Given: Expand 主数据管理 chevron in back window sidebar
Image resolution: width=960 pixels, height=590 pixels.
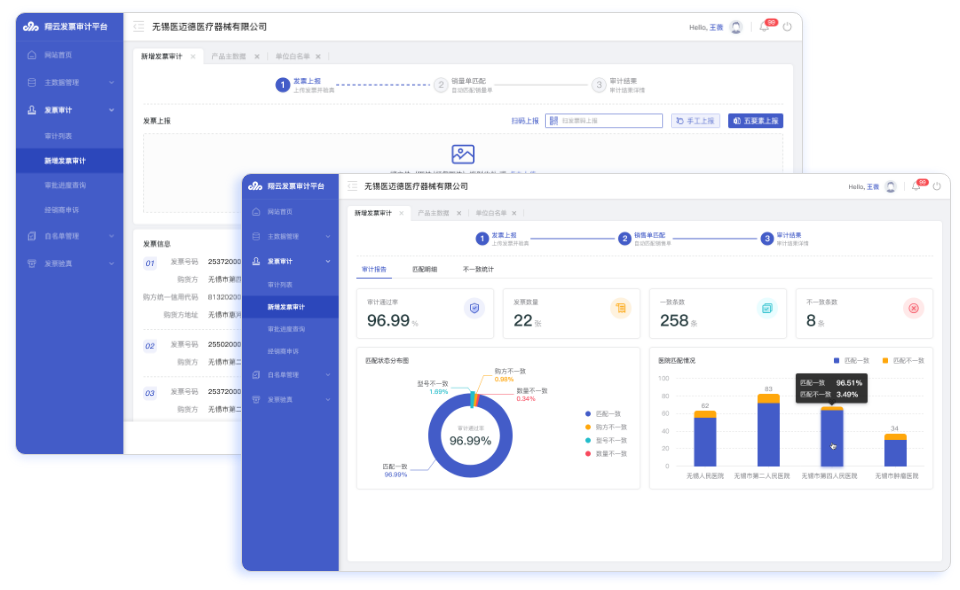Looking at the screenshot, I should pyautogui.click(x=111, y=83).
